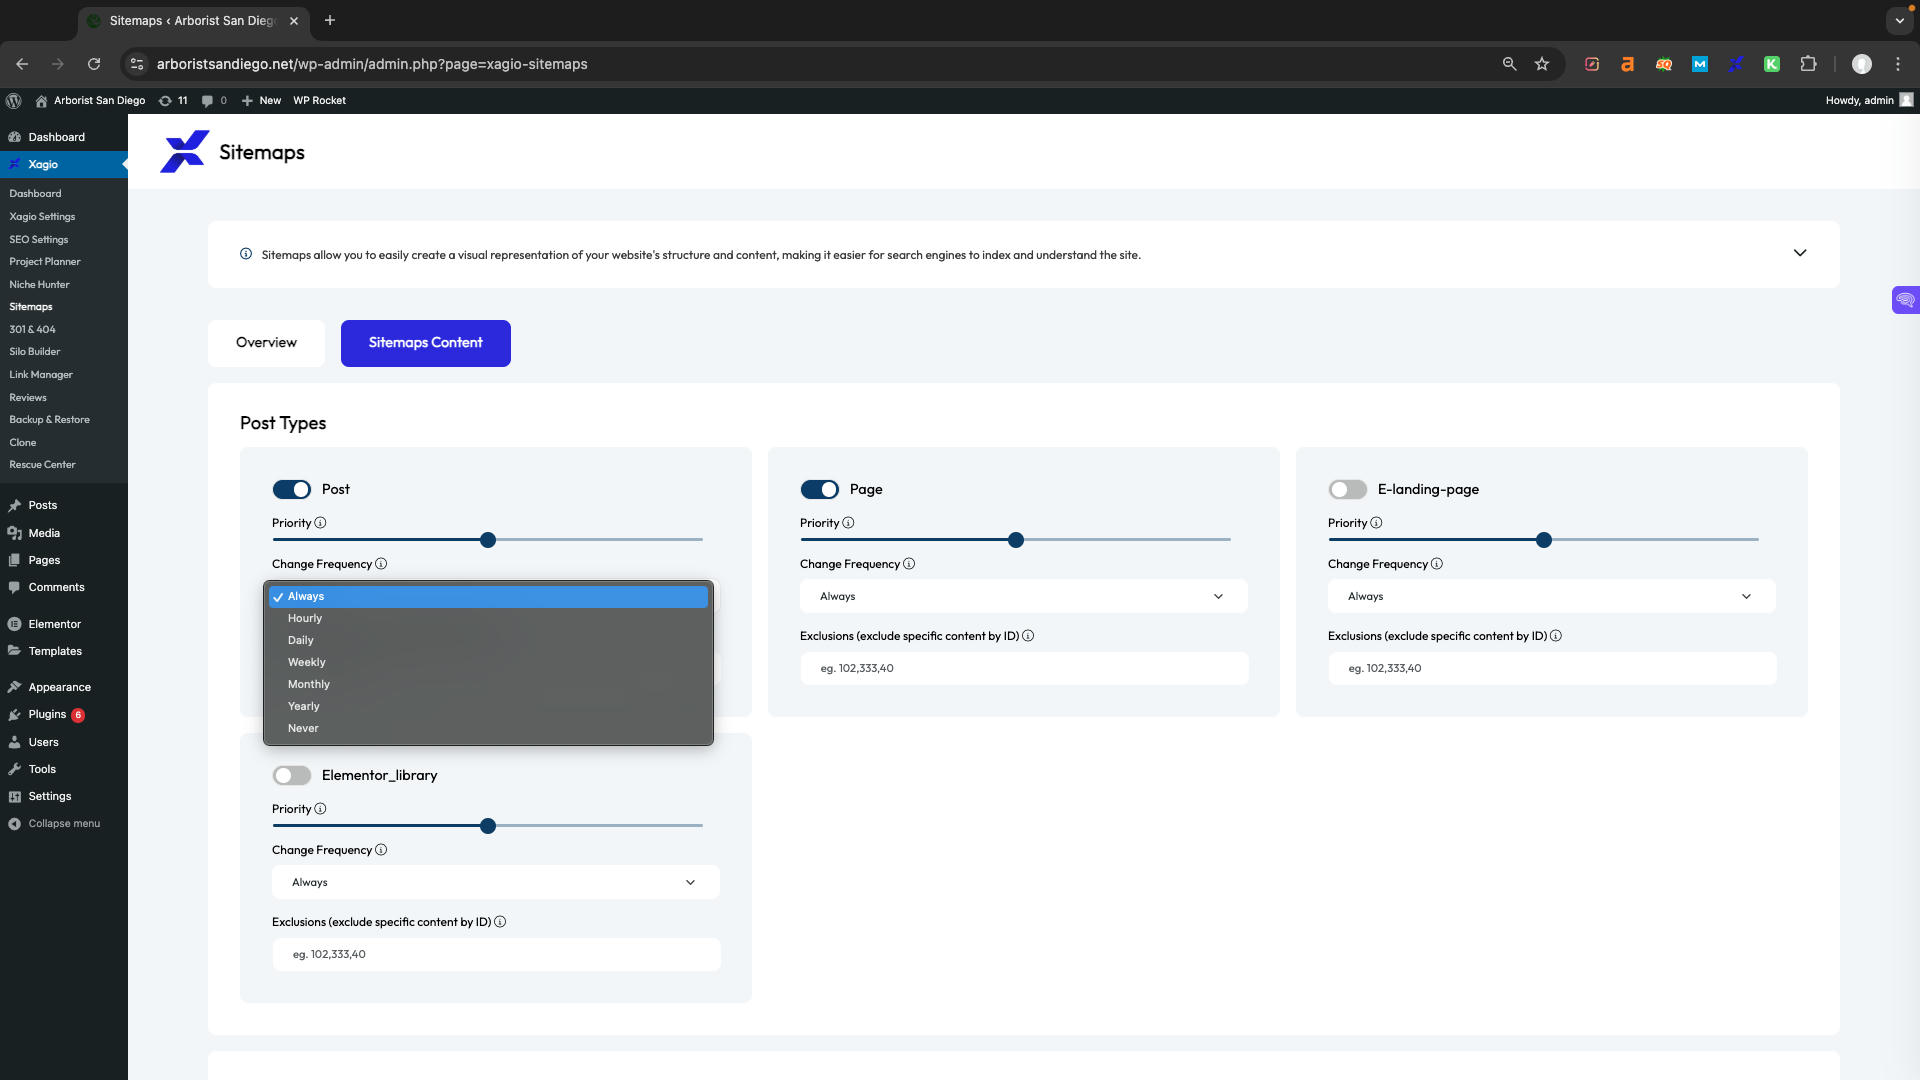
Task: Click the Elementor_library Exclusions input field
Action: tap(496, 954)
